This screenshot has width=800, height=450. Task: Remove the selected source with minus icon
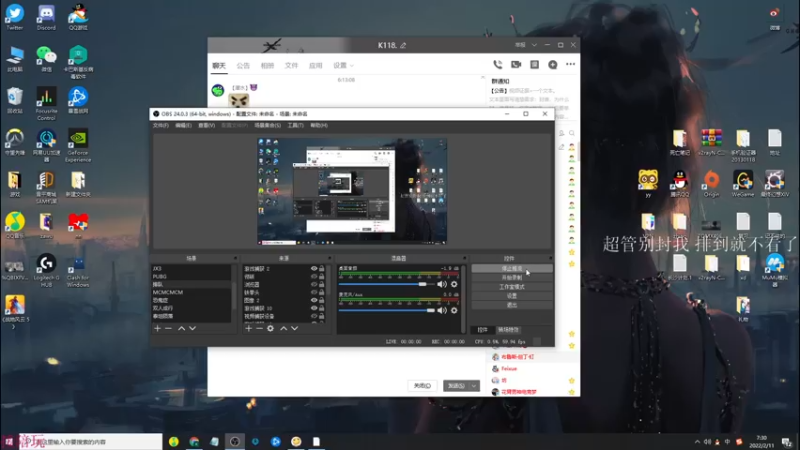coord(259,329)
